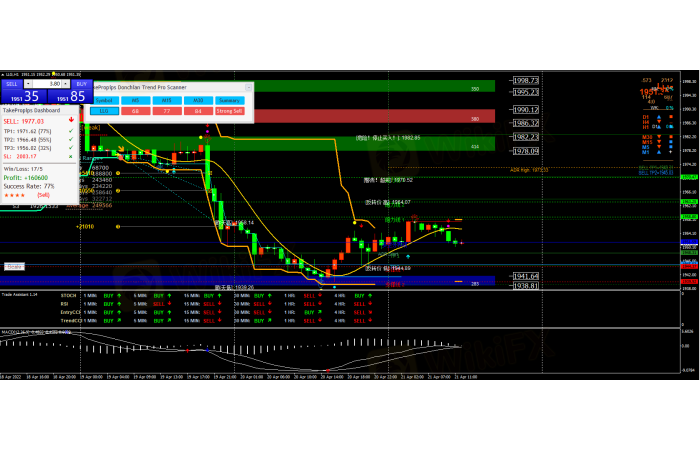700x450 pixels.
Task: Select the Symbol header in scanner
Action: click(103, 100)
